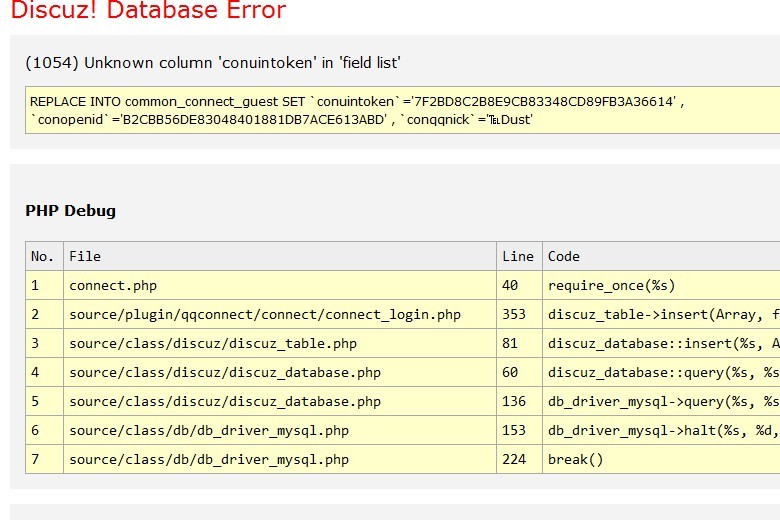Select the discuz_table.php file path cell
Screen dimensions: 780x520
213,343
